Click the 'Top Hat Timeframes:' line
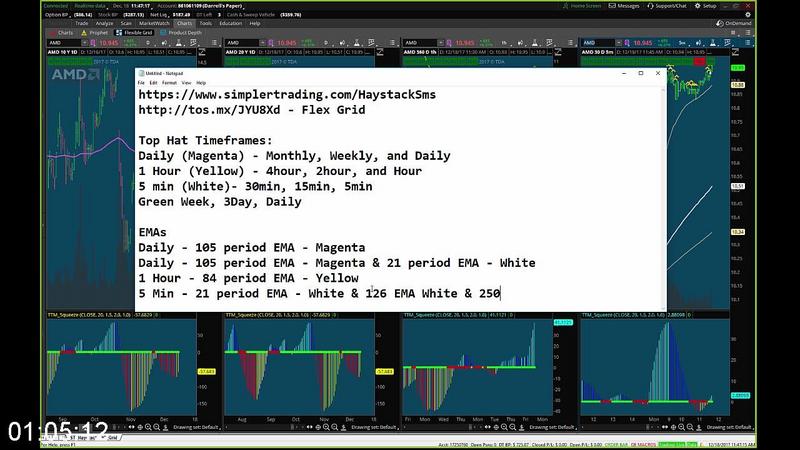Screen dimensions: 800x450 (206, 140)
